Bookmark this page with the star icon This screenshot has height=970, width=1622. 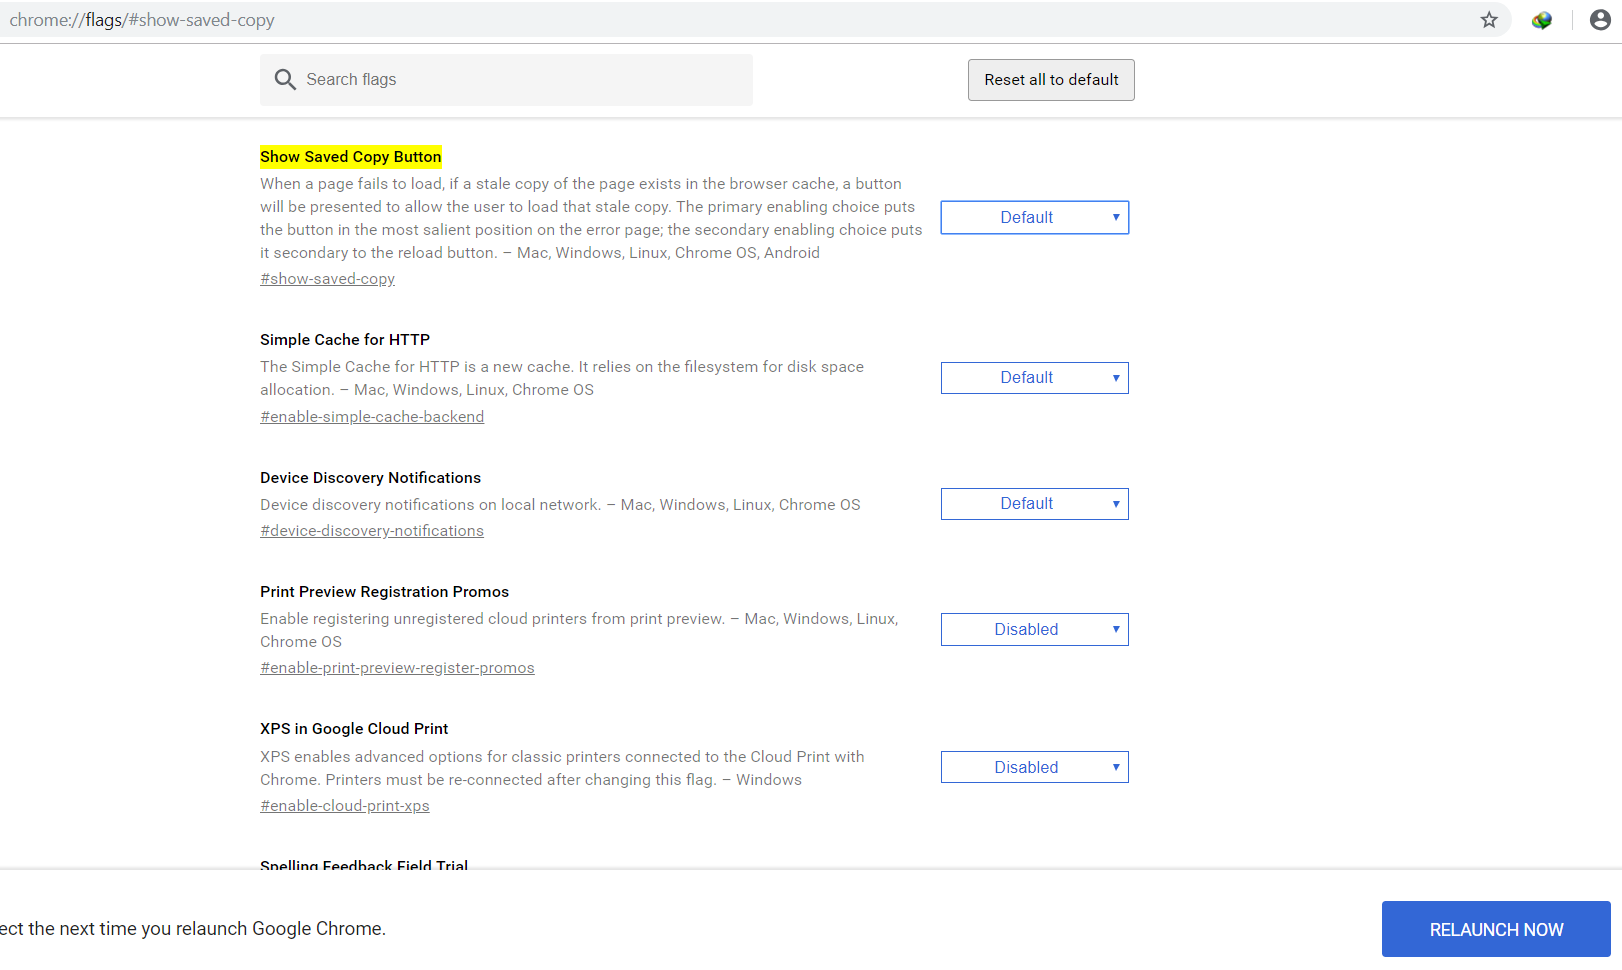[1489, 20]
